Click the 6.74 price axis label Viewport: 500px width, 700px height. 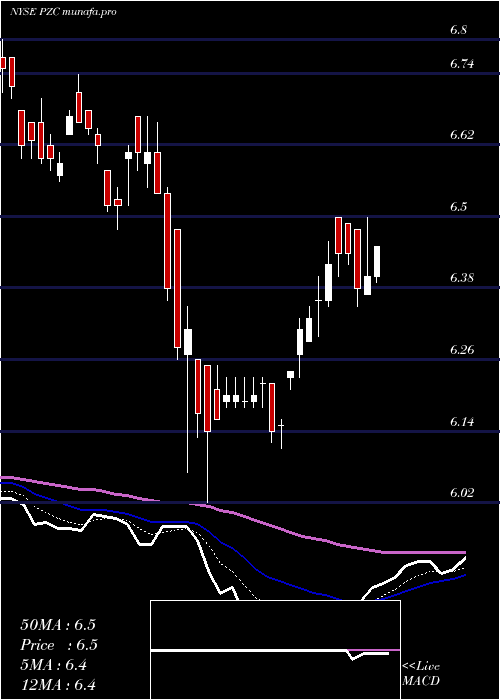tap(462, 64)
